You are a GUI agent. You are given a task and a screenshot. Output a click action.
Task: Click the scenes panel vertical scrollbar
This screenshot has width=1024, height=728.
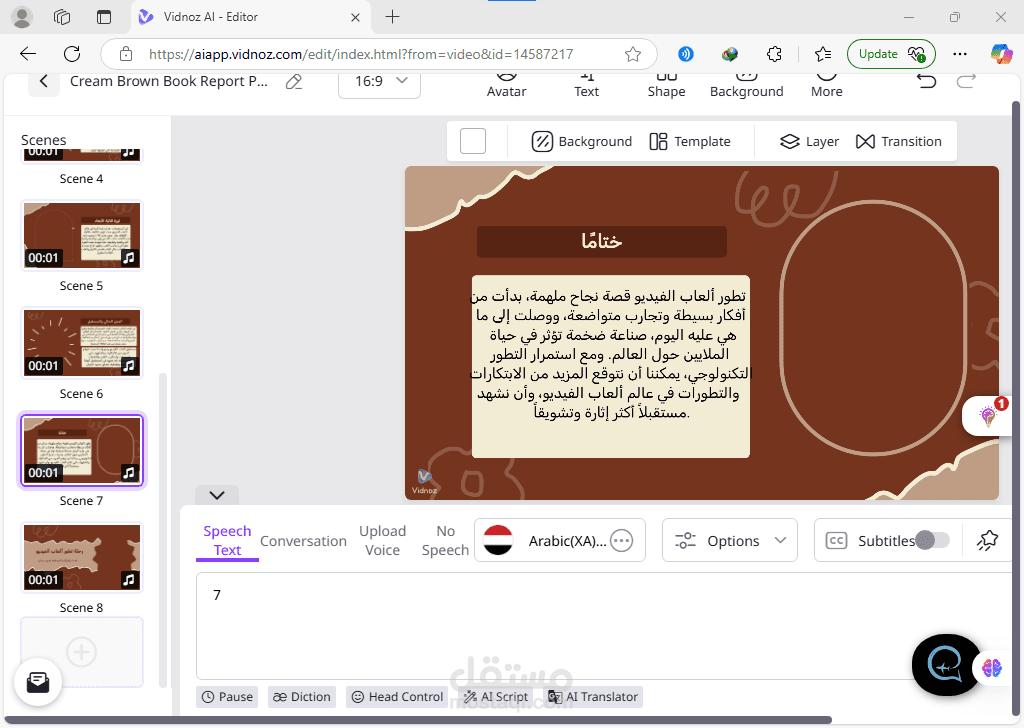[x=163, y=529]
